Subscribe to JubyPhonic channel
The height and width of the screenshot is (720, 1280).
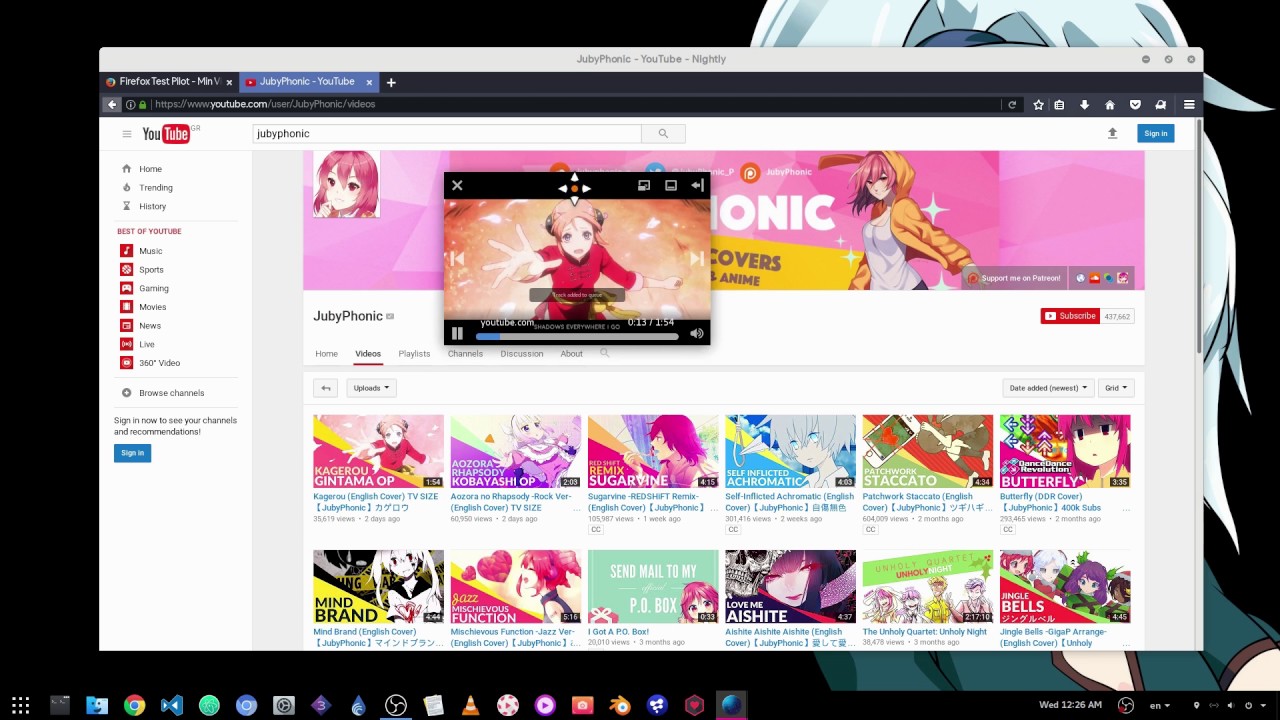pos(1070,316)
